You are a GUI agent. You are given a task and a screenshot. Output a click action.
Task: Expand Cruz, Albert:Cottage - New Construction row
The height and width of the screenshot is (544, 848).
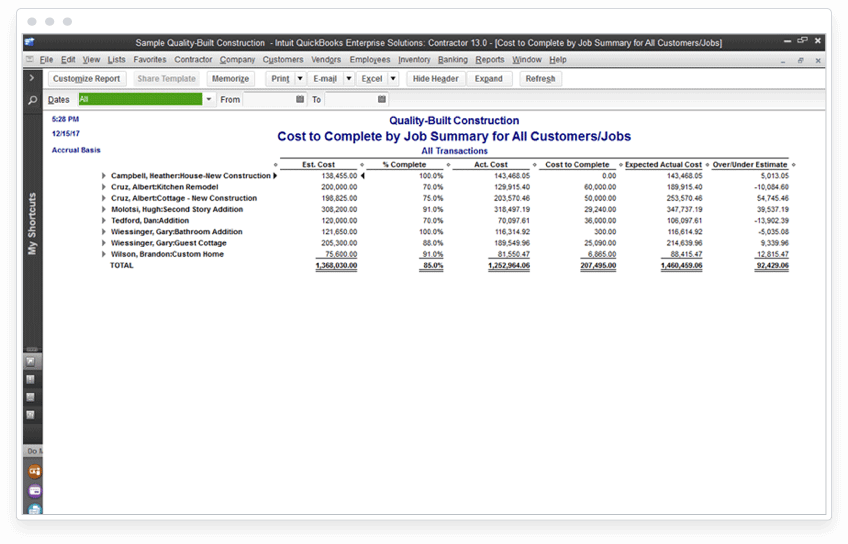coord(103,198)
